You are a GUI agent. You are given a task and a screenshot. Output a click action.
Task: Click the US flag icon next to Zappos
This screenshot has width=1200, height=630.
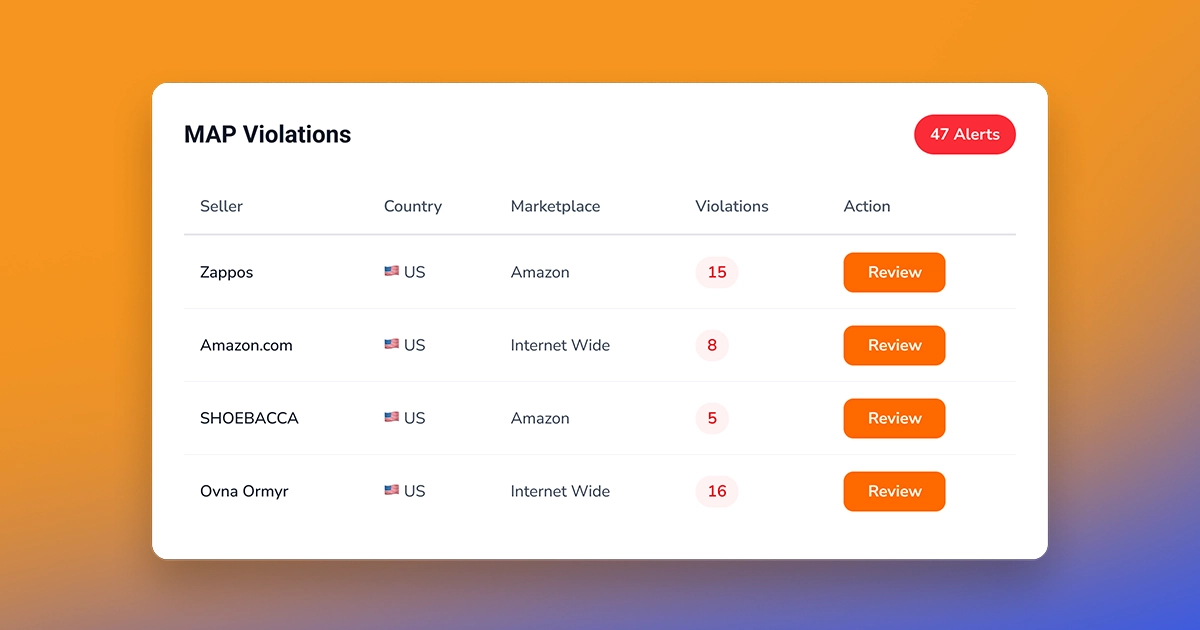(391, 271)
